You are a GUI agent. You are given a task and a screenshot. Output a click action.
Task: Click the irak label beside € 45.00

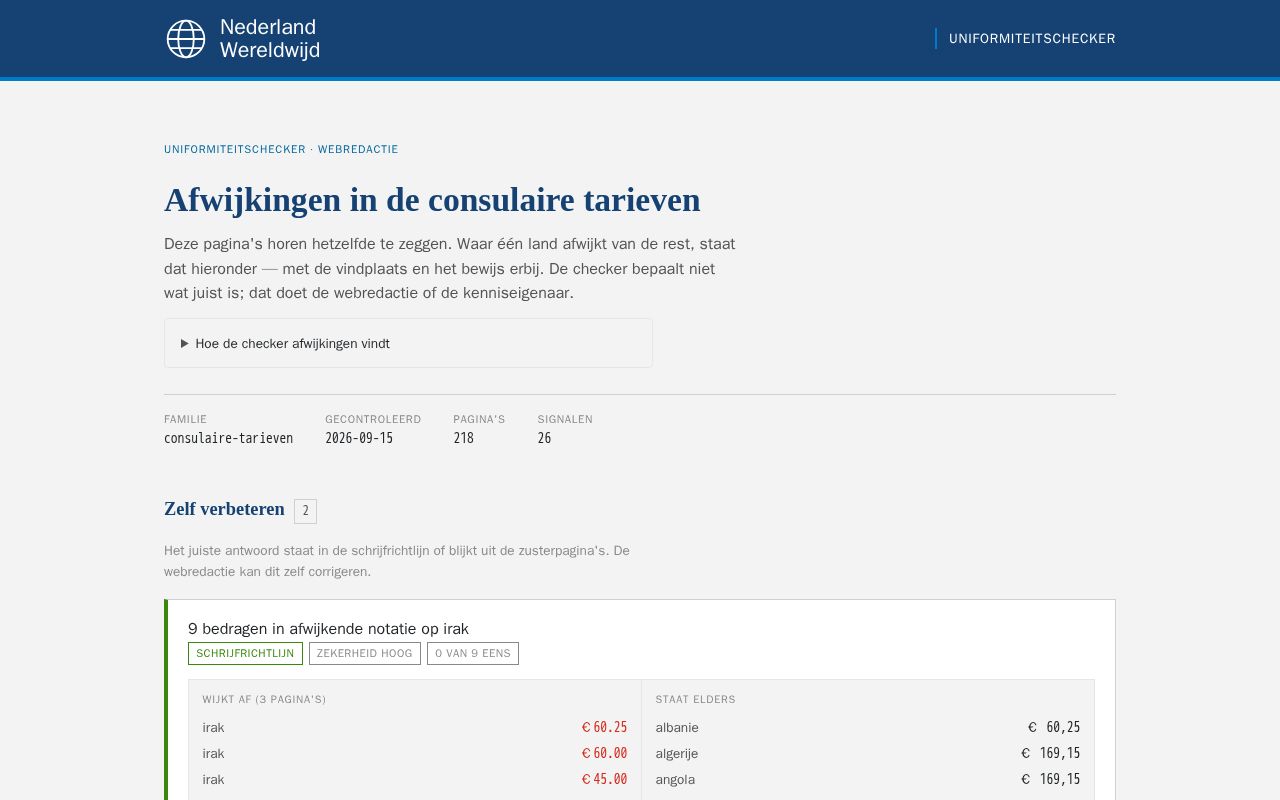[213, 780]
